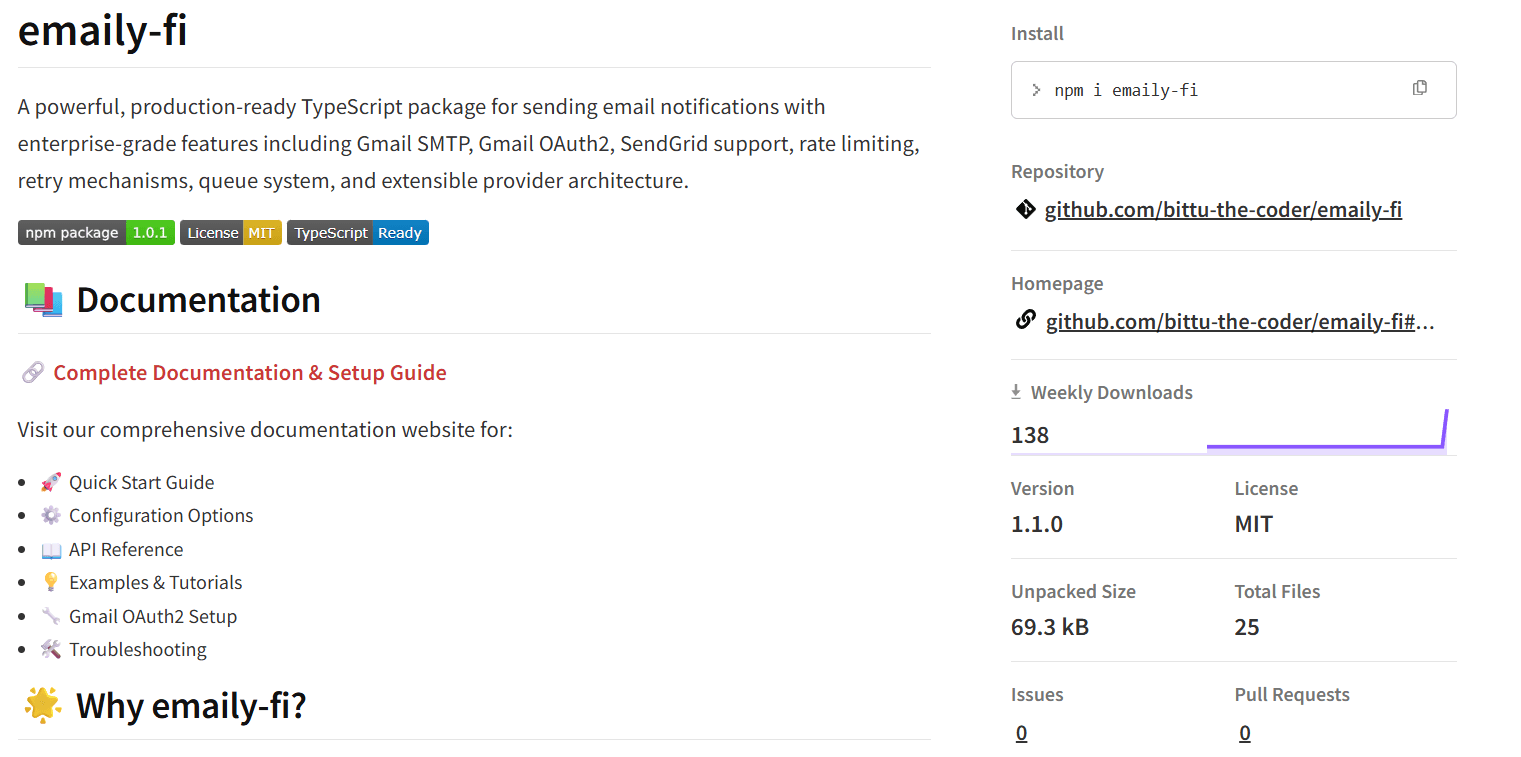The height and width of the screenshot is (757, 1521).
Task: Open the github.com repository link
Action: pos(1223,210)
